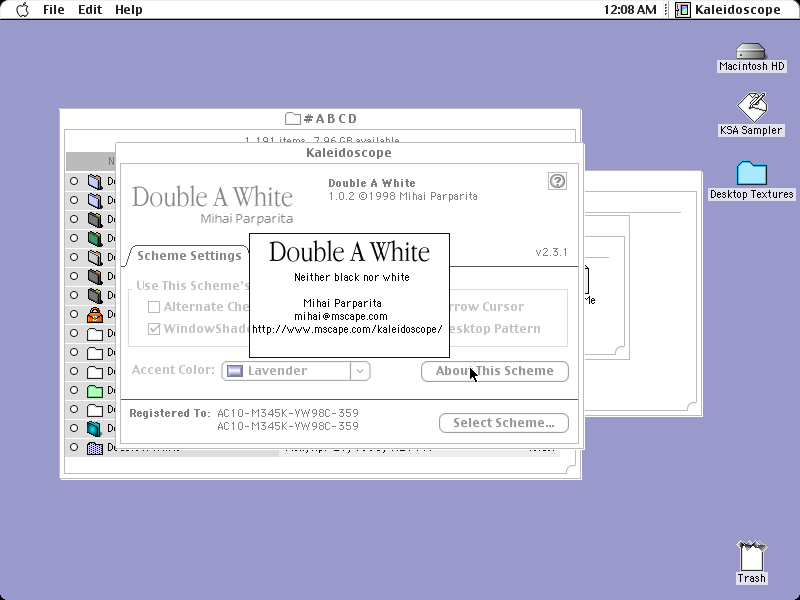800x600 pixels.
Task: Click the Select Scheme... button
Action: (x=504, y=423)
